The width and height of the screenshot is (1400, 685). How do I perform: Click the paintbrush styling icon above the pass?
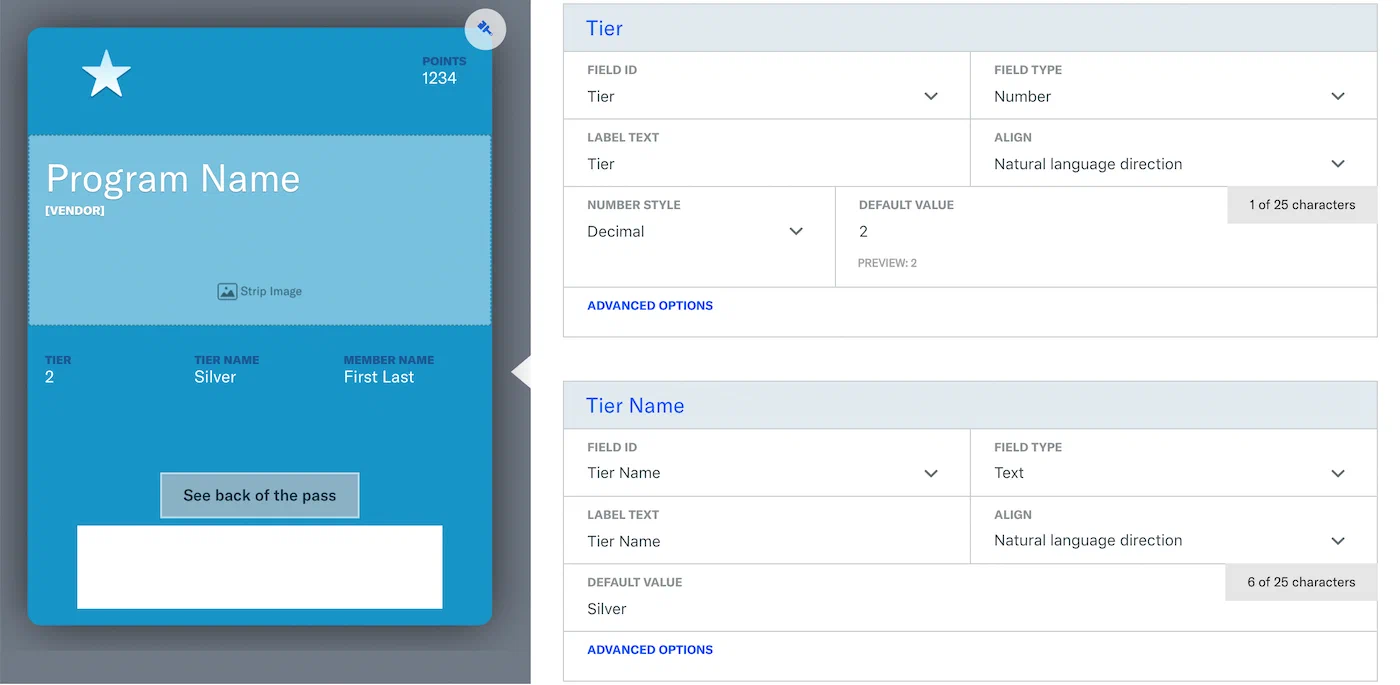tap(485, 29)
